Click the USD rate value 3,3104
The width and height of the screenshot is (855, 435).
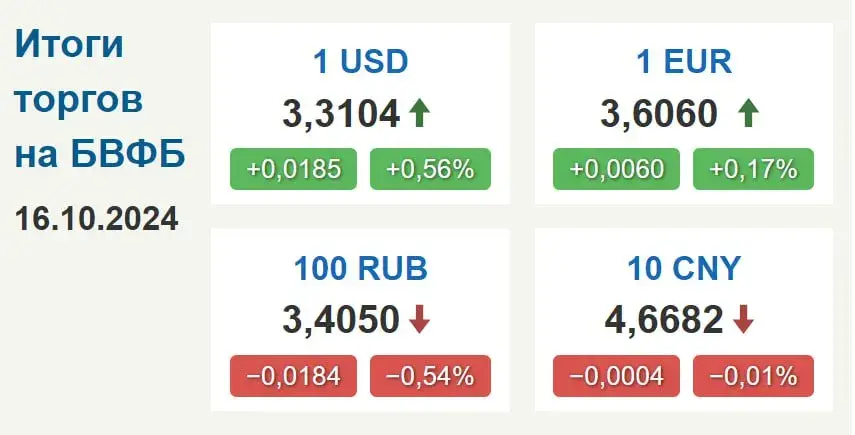pos(342,115)
